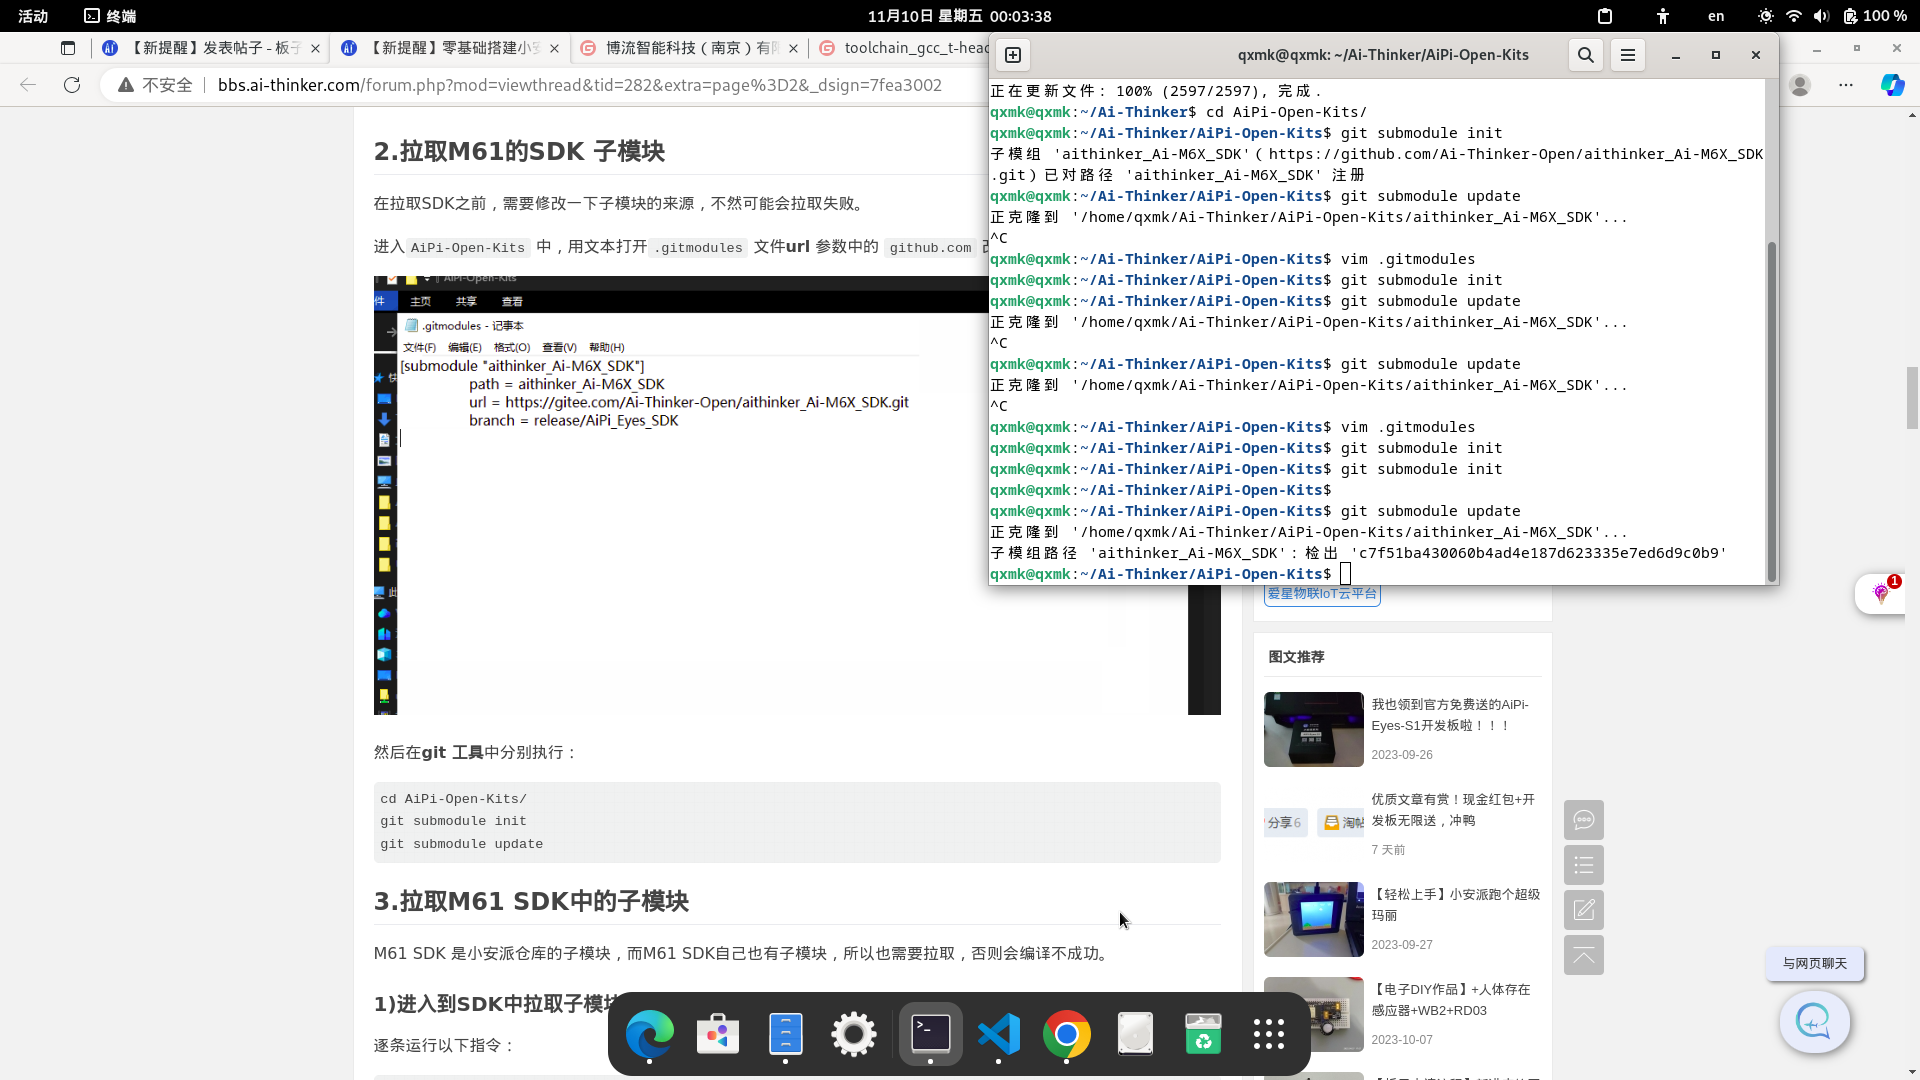Viewport: 1920px width, 1080px height.
Task: Open Microsoft Edge from the dock
Action: [x=650, y=1034]
